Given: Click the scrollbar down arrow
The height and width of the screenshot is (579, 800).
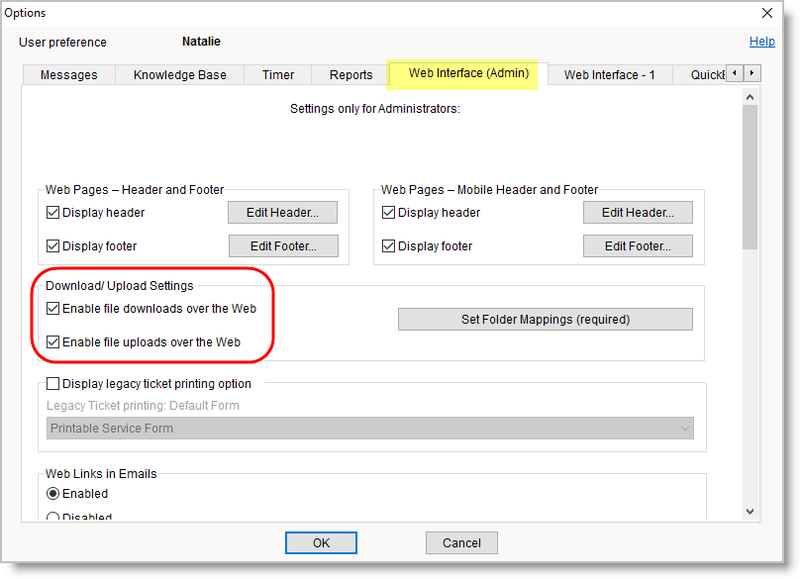Looking at the screenshot, I should (751, 511).
